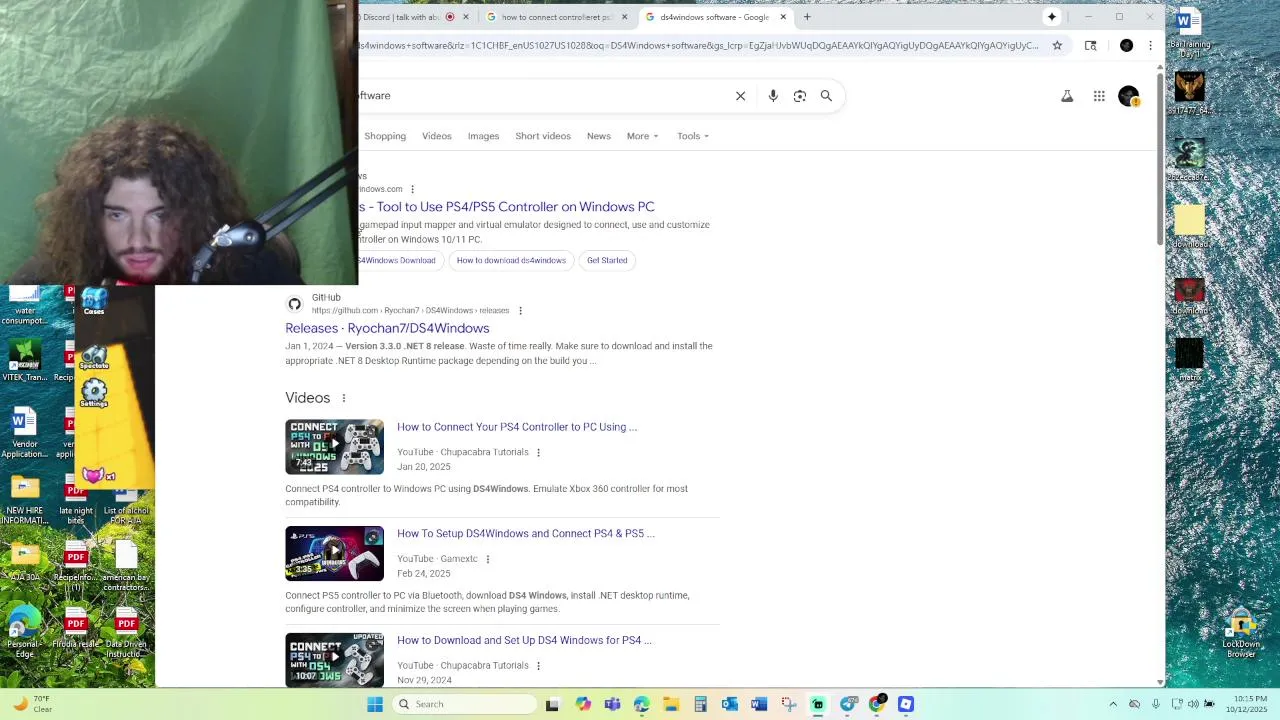The width and height of the screenshot is (1280, 720).
Task: Click the 3:35 PS5 video thumbnail
Action: tap(334, 554)
